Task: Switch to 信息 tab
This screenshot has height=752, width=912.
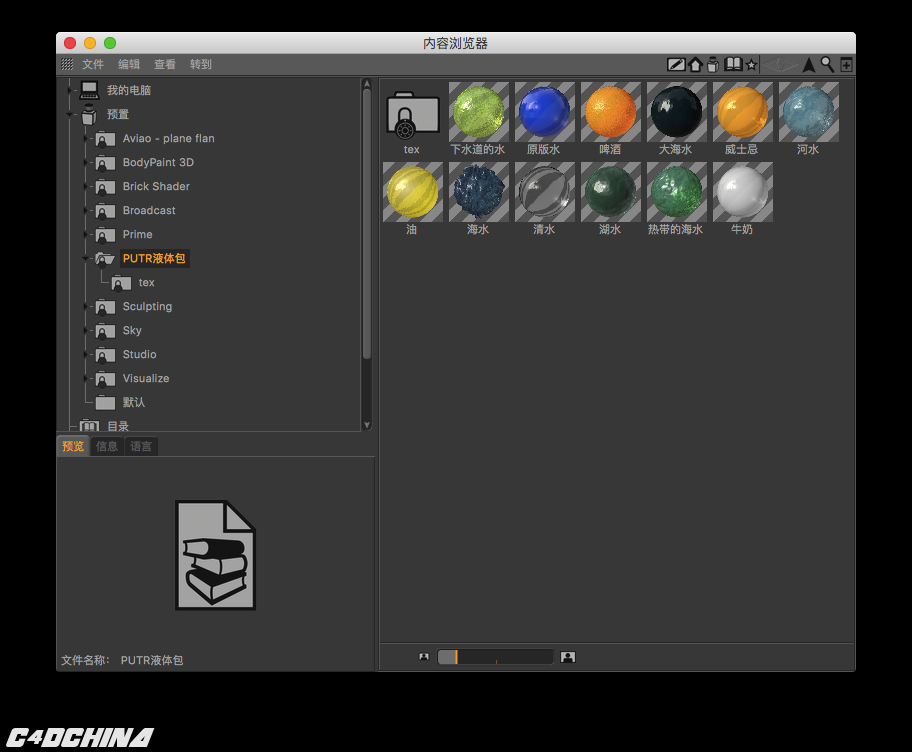Action: tap(107, 446)
